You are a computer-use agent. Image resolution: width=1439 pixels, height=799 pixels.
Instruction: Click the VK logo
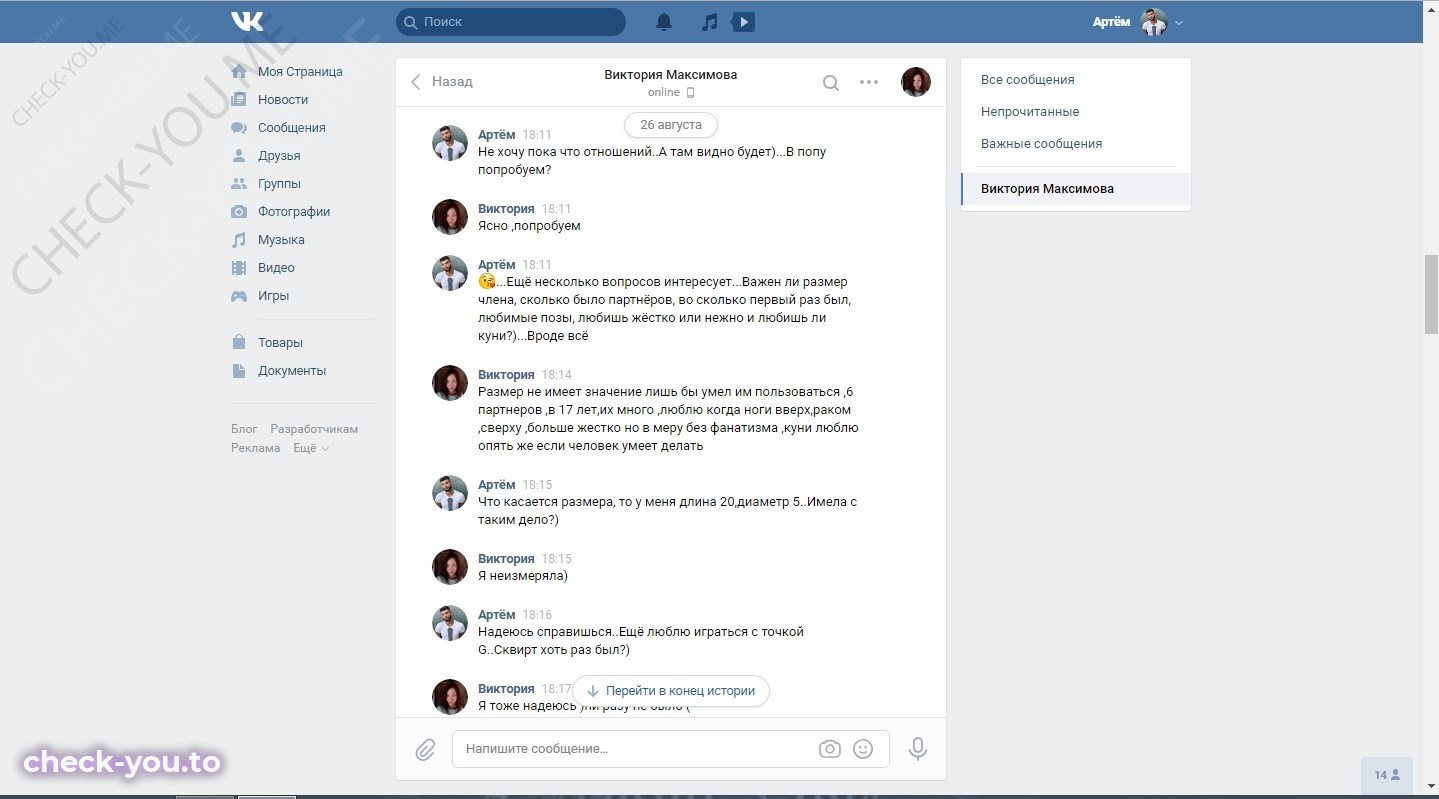coord(247,21)
